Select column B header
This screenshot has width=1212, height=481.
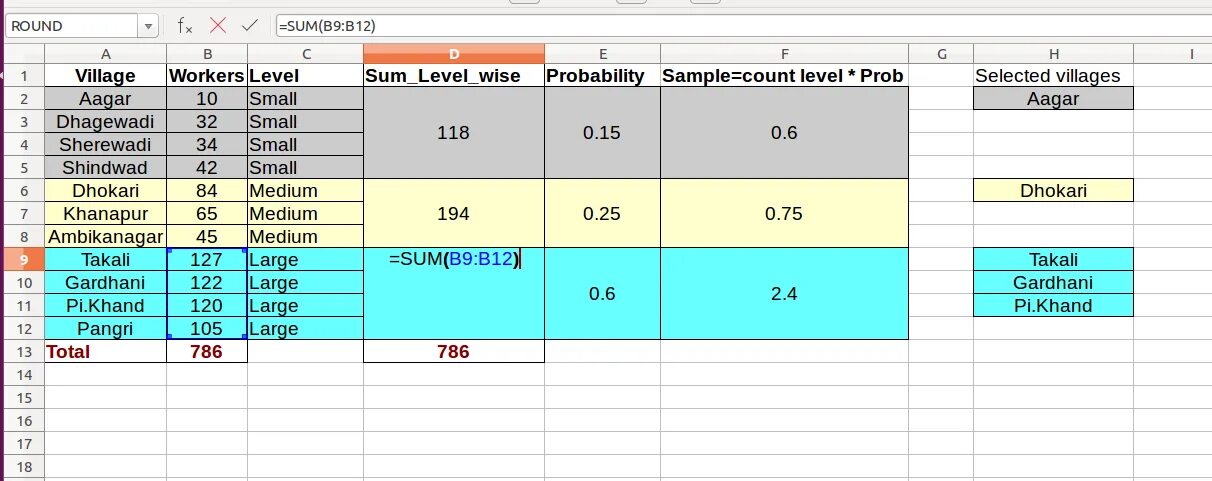click(207, 54)
